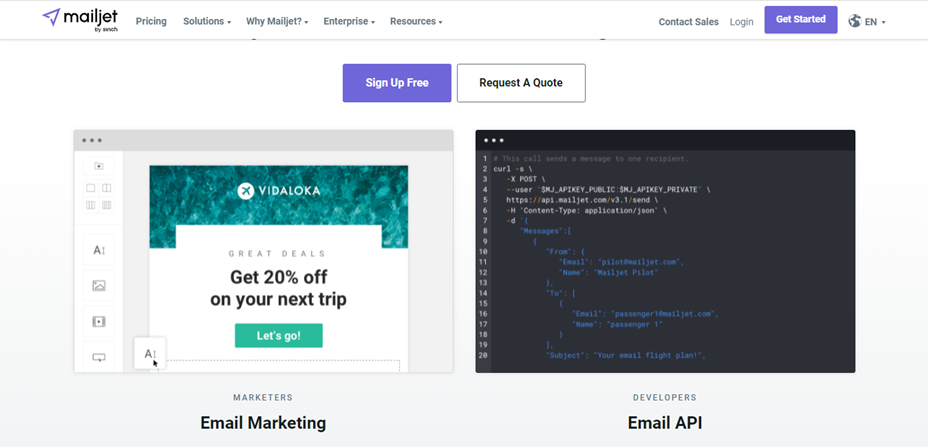Click the dragged text block icon
The width and height of the screenshot is (928, 447).
pos(149,353)
